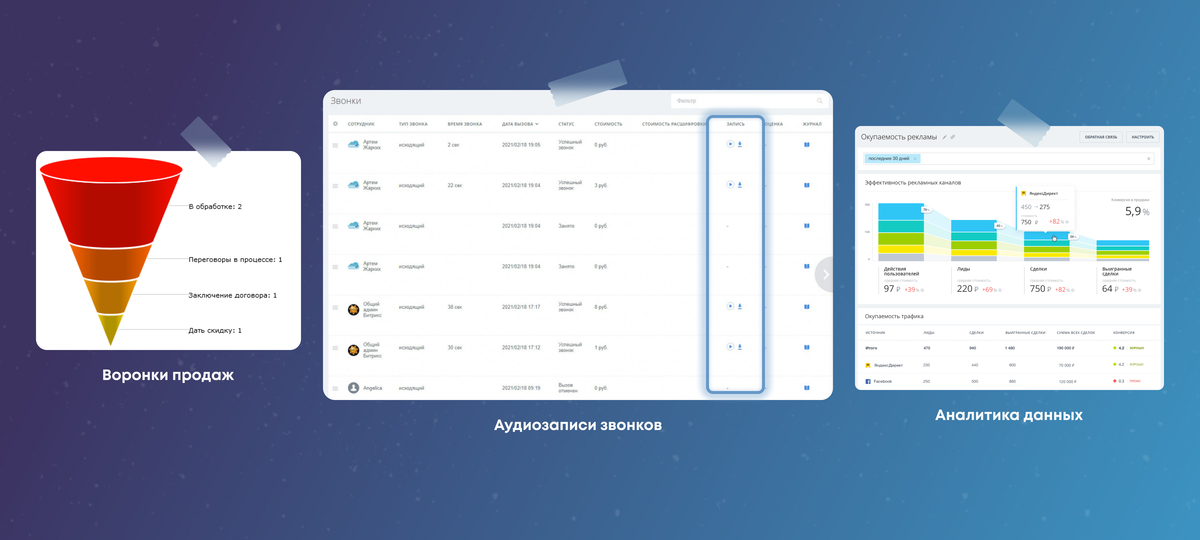
Task: Click conversion value 5,9 %
Action: coord(1137,212)
